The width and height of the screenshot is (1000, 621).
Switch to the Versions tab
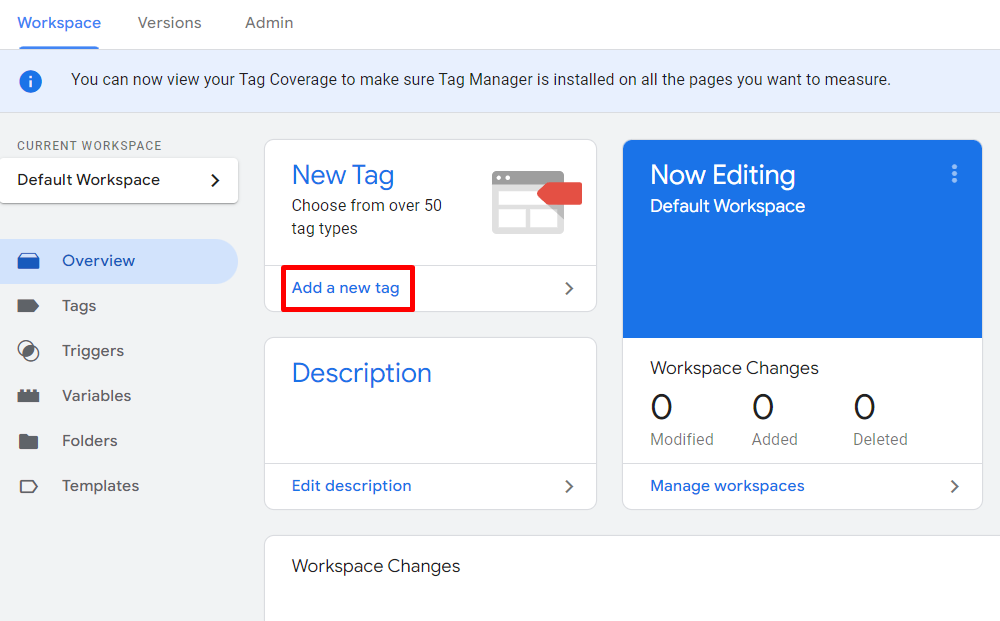click(169, 22)
